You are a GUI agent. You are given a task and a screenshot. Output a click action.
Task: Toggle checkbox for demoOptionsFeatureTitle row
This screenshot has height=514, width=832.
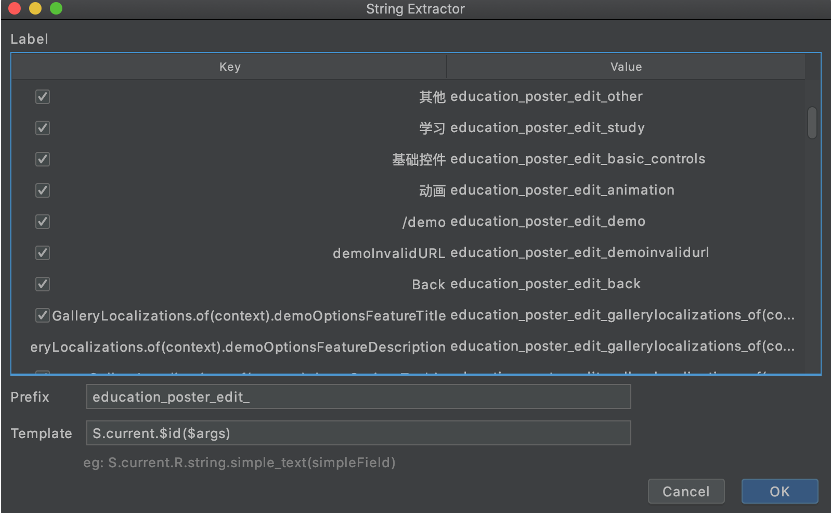42,315
